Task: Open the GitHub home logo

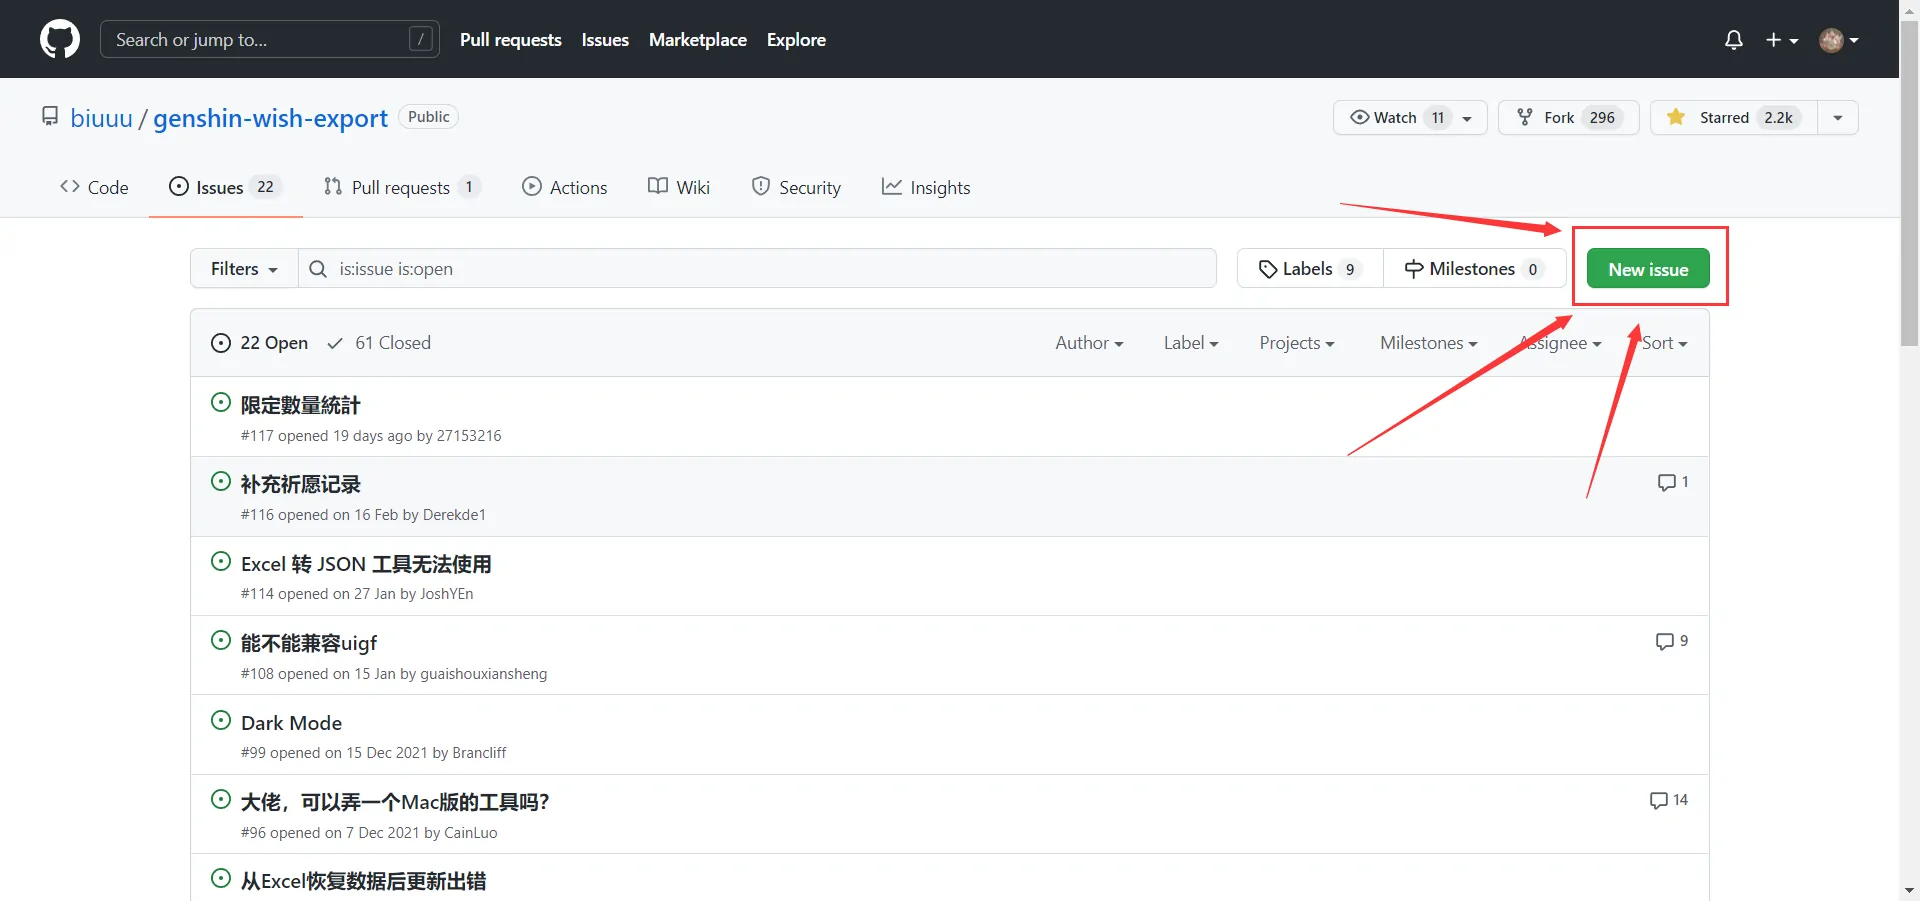Action: pos(60,39)
